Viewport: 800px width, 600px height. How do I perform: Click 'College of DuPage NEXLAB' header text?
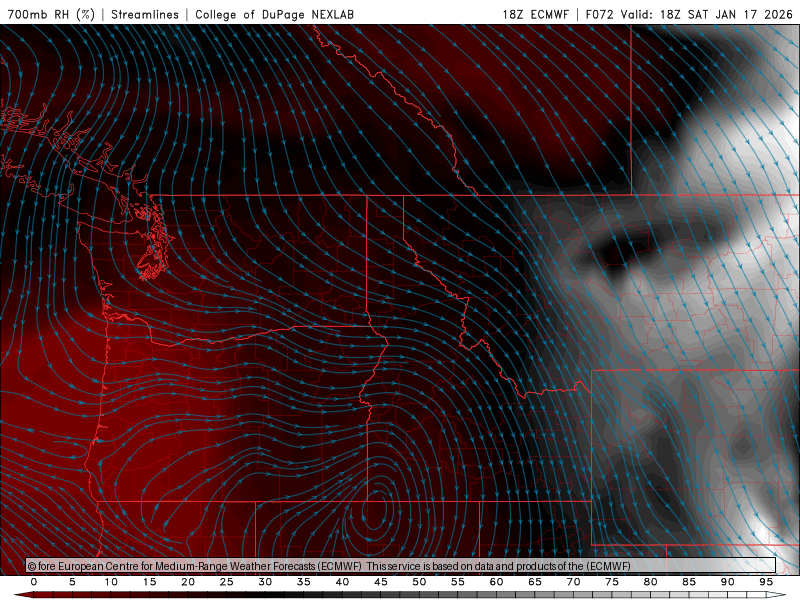[274, 14]
